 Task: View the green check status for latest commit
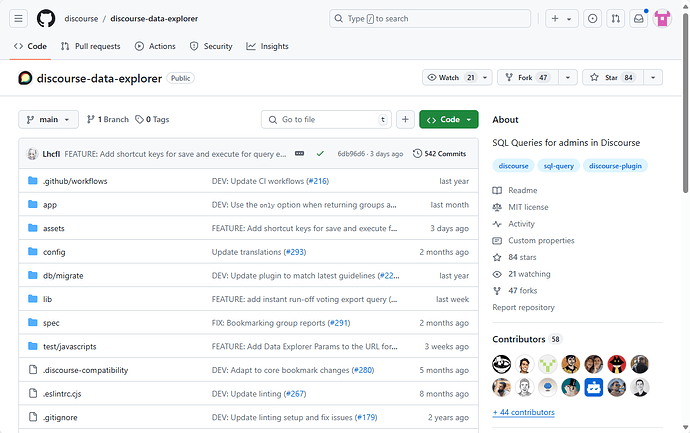click(x=320, y=154)
